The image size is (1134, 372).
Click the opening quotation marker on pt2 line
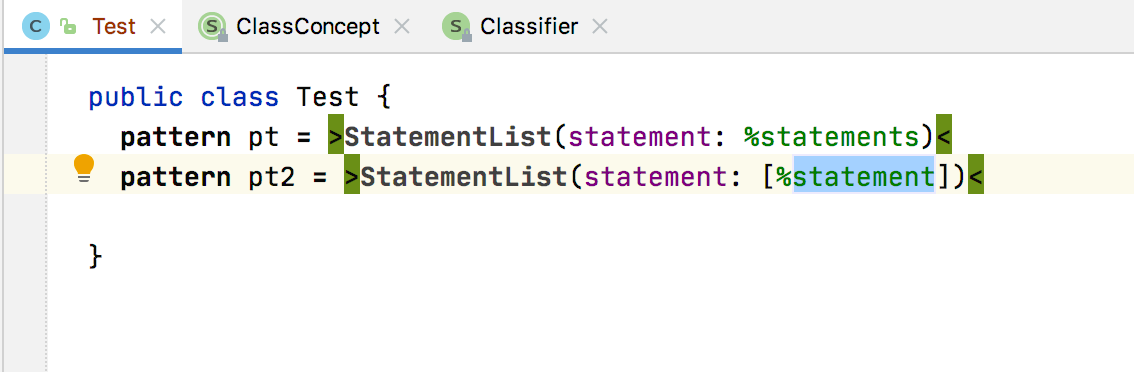[x=352, y=177]
